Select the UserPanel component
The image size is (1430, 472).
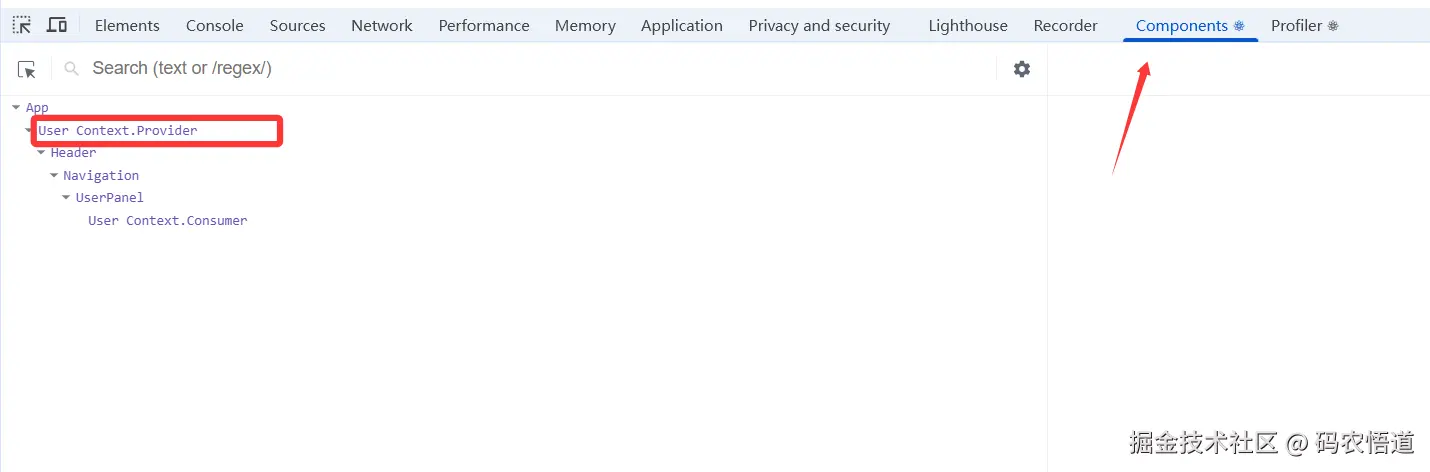[x=109, y=197]
